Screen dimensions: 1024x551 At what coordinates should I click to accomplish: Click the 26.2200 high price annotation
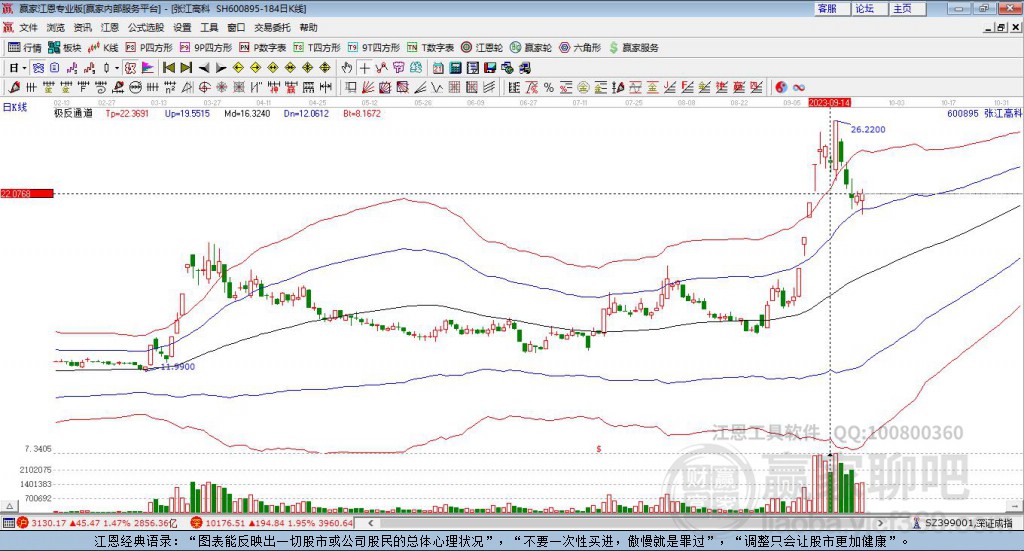click(868, 129)
